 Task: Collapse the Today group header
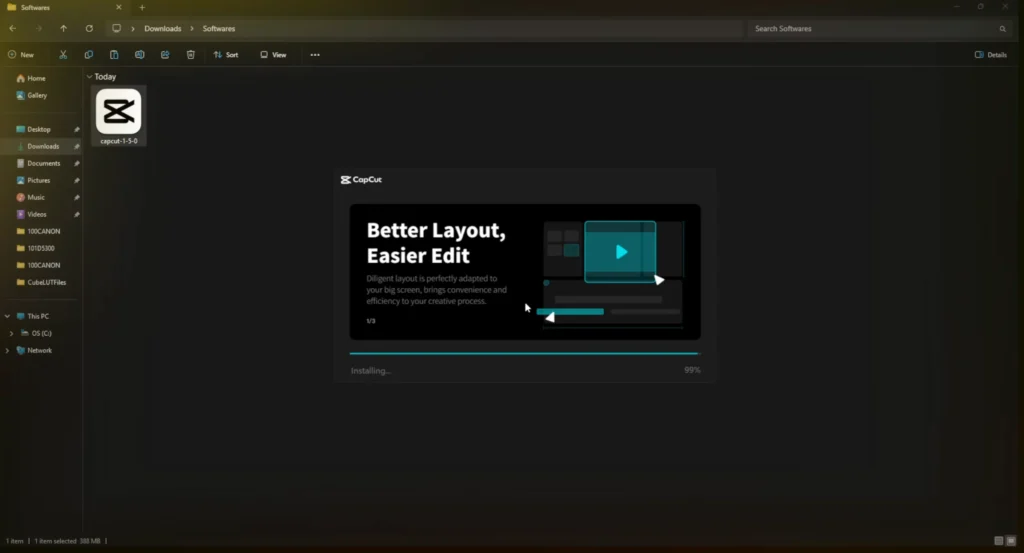(x=89, y=76)
